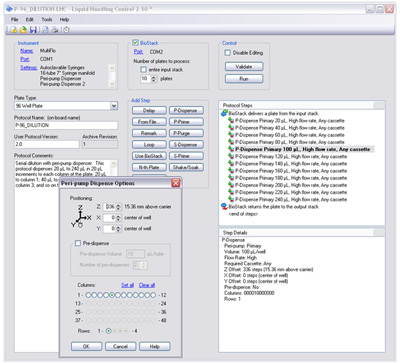Image resolution: width=400 pixels, height=363 pixels.
Task: Open the Tools menu
Action: click(x=47, y=19)
